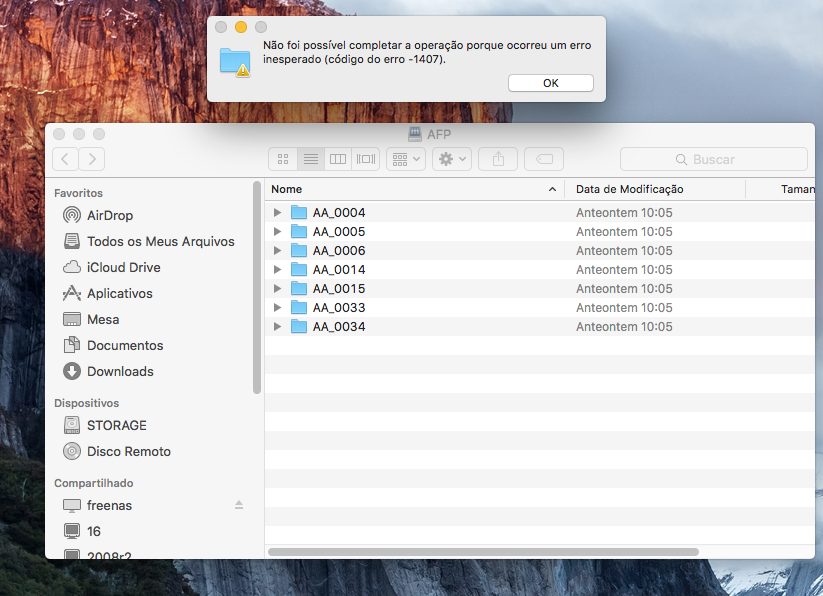
Task: Switch to Cover Flow view
Action: tap(365, 159)
